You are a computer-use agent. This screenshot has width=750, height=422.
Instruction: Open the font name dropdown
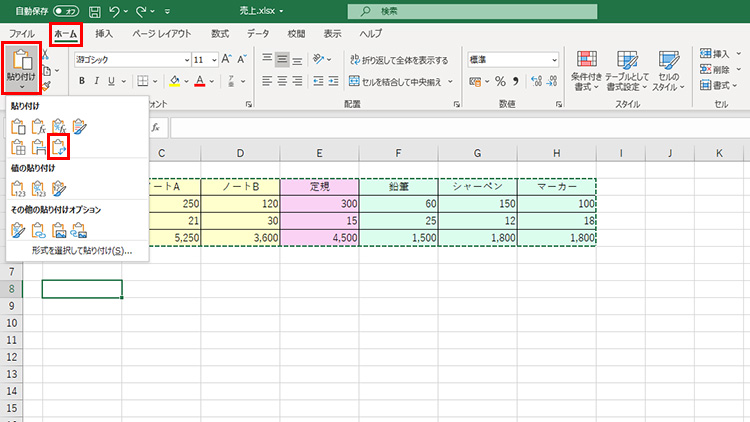pyautogui.click(x=184, y=60)
